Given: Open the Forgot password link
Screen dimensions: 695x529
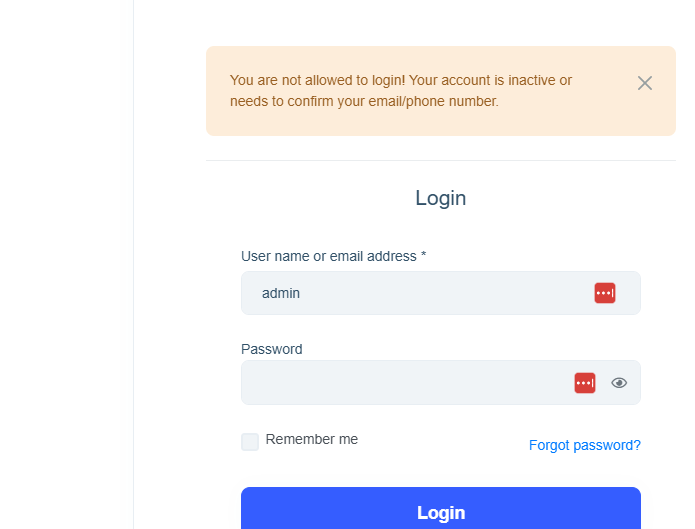Looking at the screenshot, I should click(x=584, y=445).
